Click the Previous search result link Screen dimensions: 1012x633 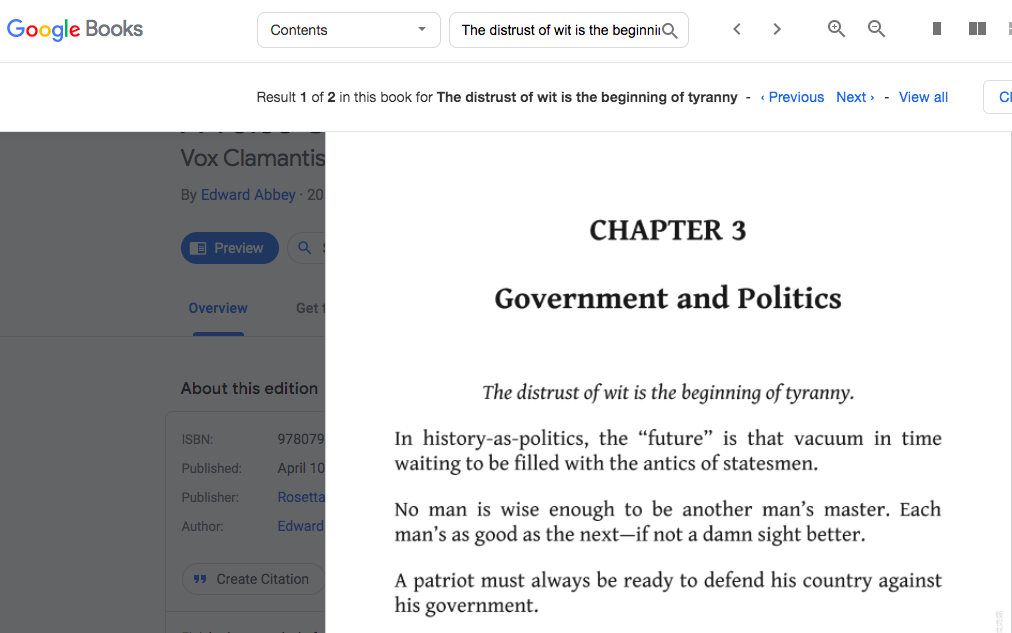pyautogui.click(x=792, y=97)
